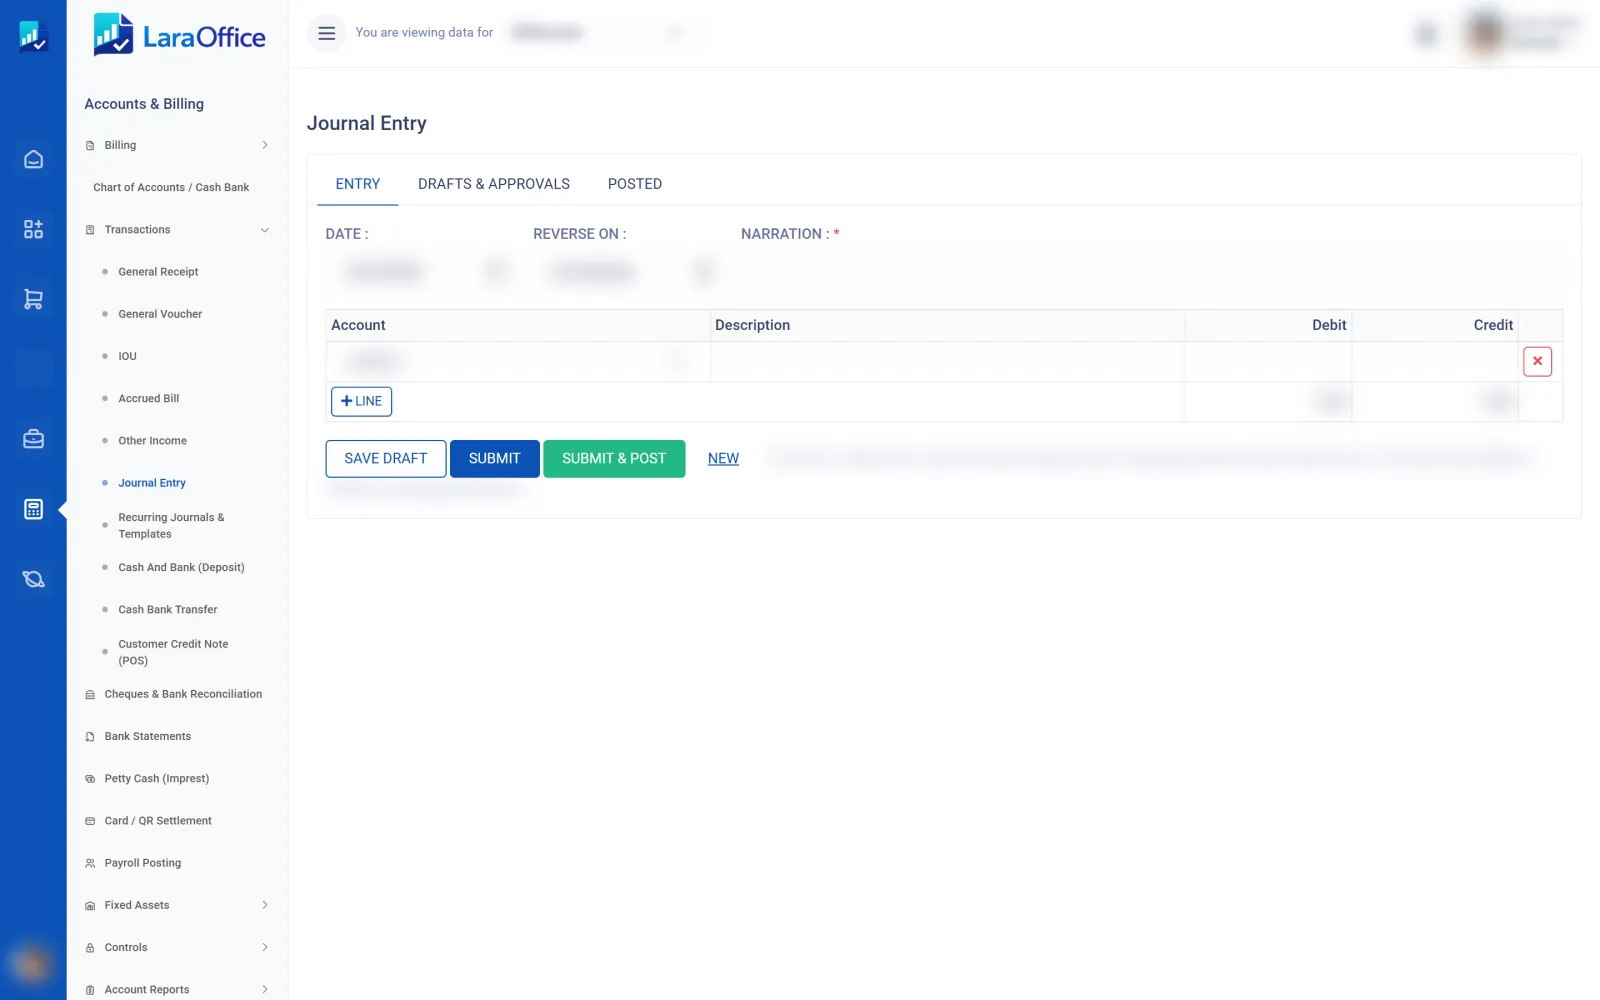Click the Description field in first line

point(947,361)
